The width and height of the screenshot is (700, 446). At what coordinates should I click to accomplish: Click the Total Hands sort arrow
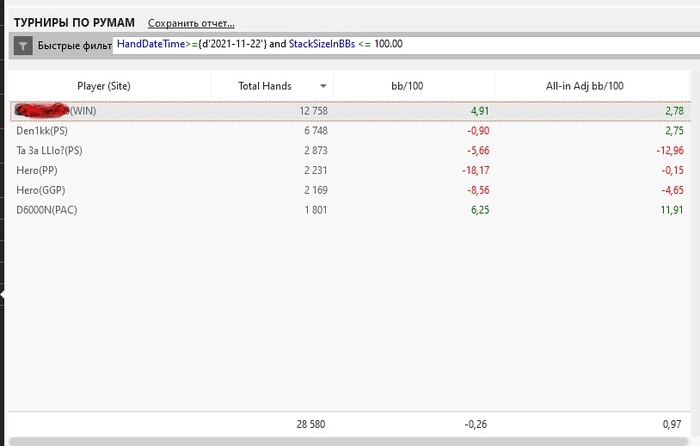pyautogui.click(x=323, y=86)
